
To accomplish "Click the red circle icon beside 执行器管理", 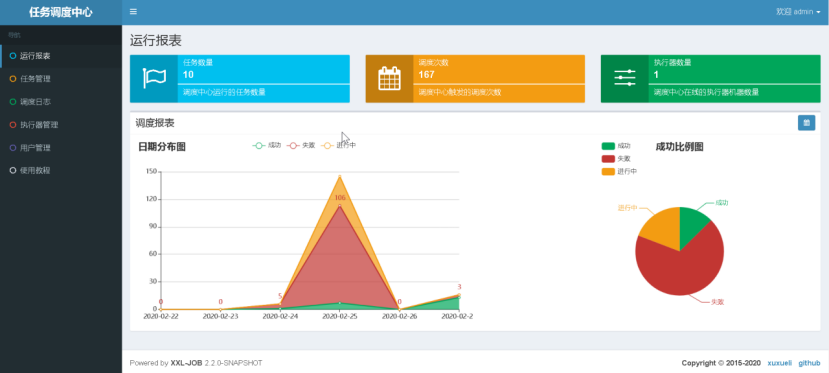I will pos(13,125).
